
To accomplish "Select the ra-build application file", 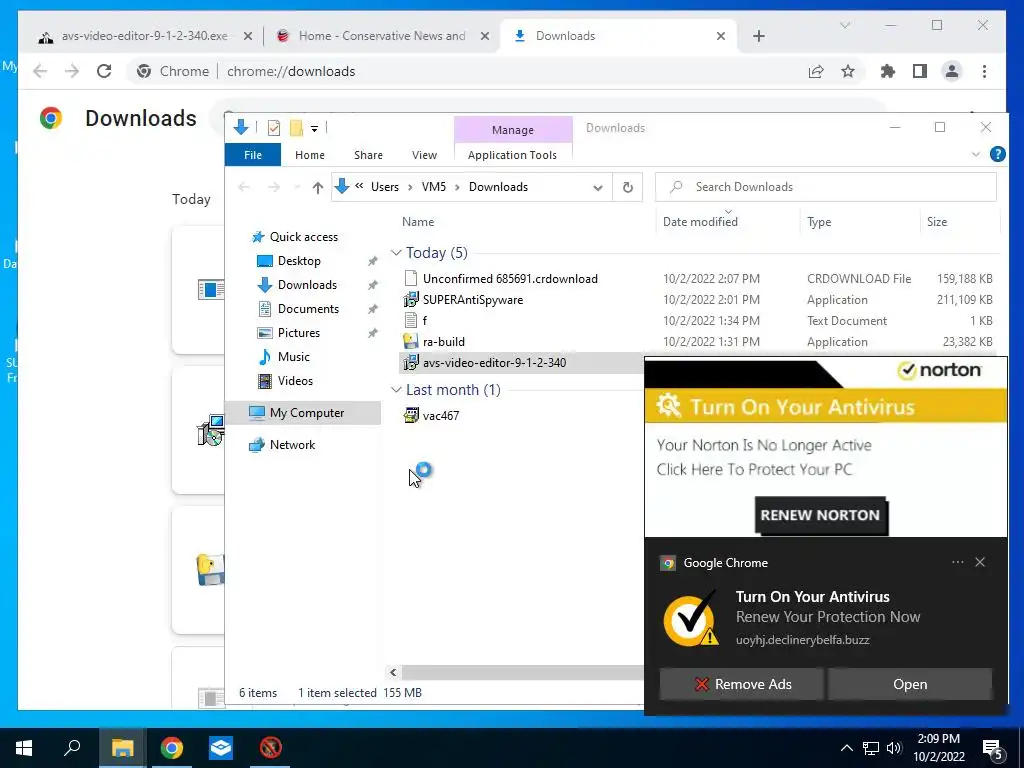I will pos(443,342).
